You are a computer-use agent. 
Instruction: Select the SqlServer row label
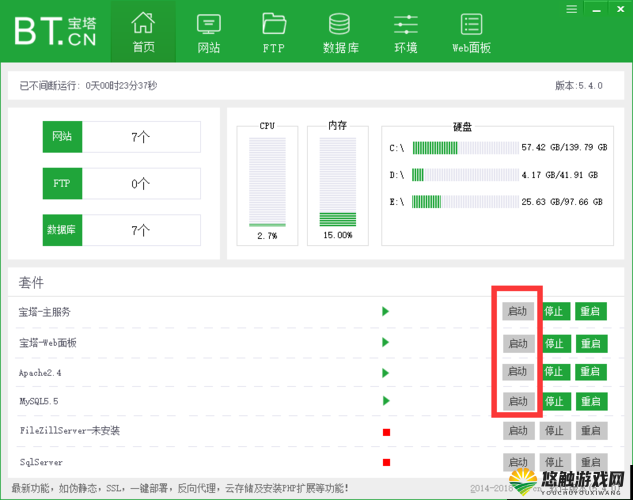click(41, 462)
